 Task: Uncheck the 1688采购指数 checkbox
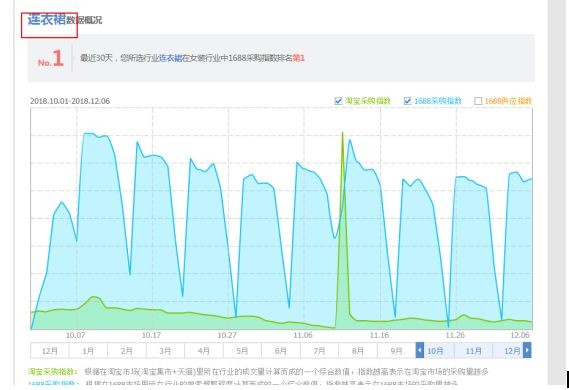pyautogui.click(x=408, y=101)
